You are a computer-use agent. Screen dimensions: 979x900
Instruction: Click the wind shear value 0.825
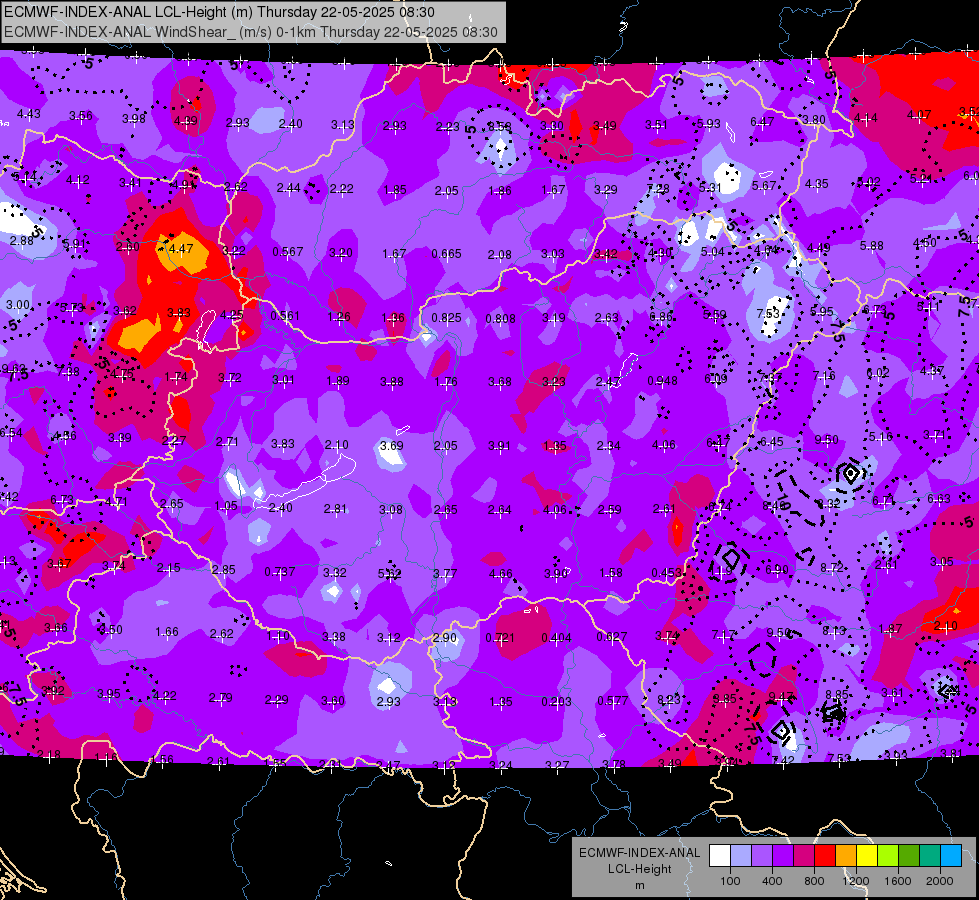click(x=446, y=318)
